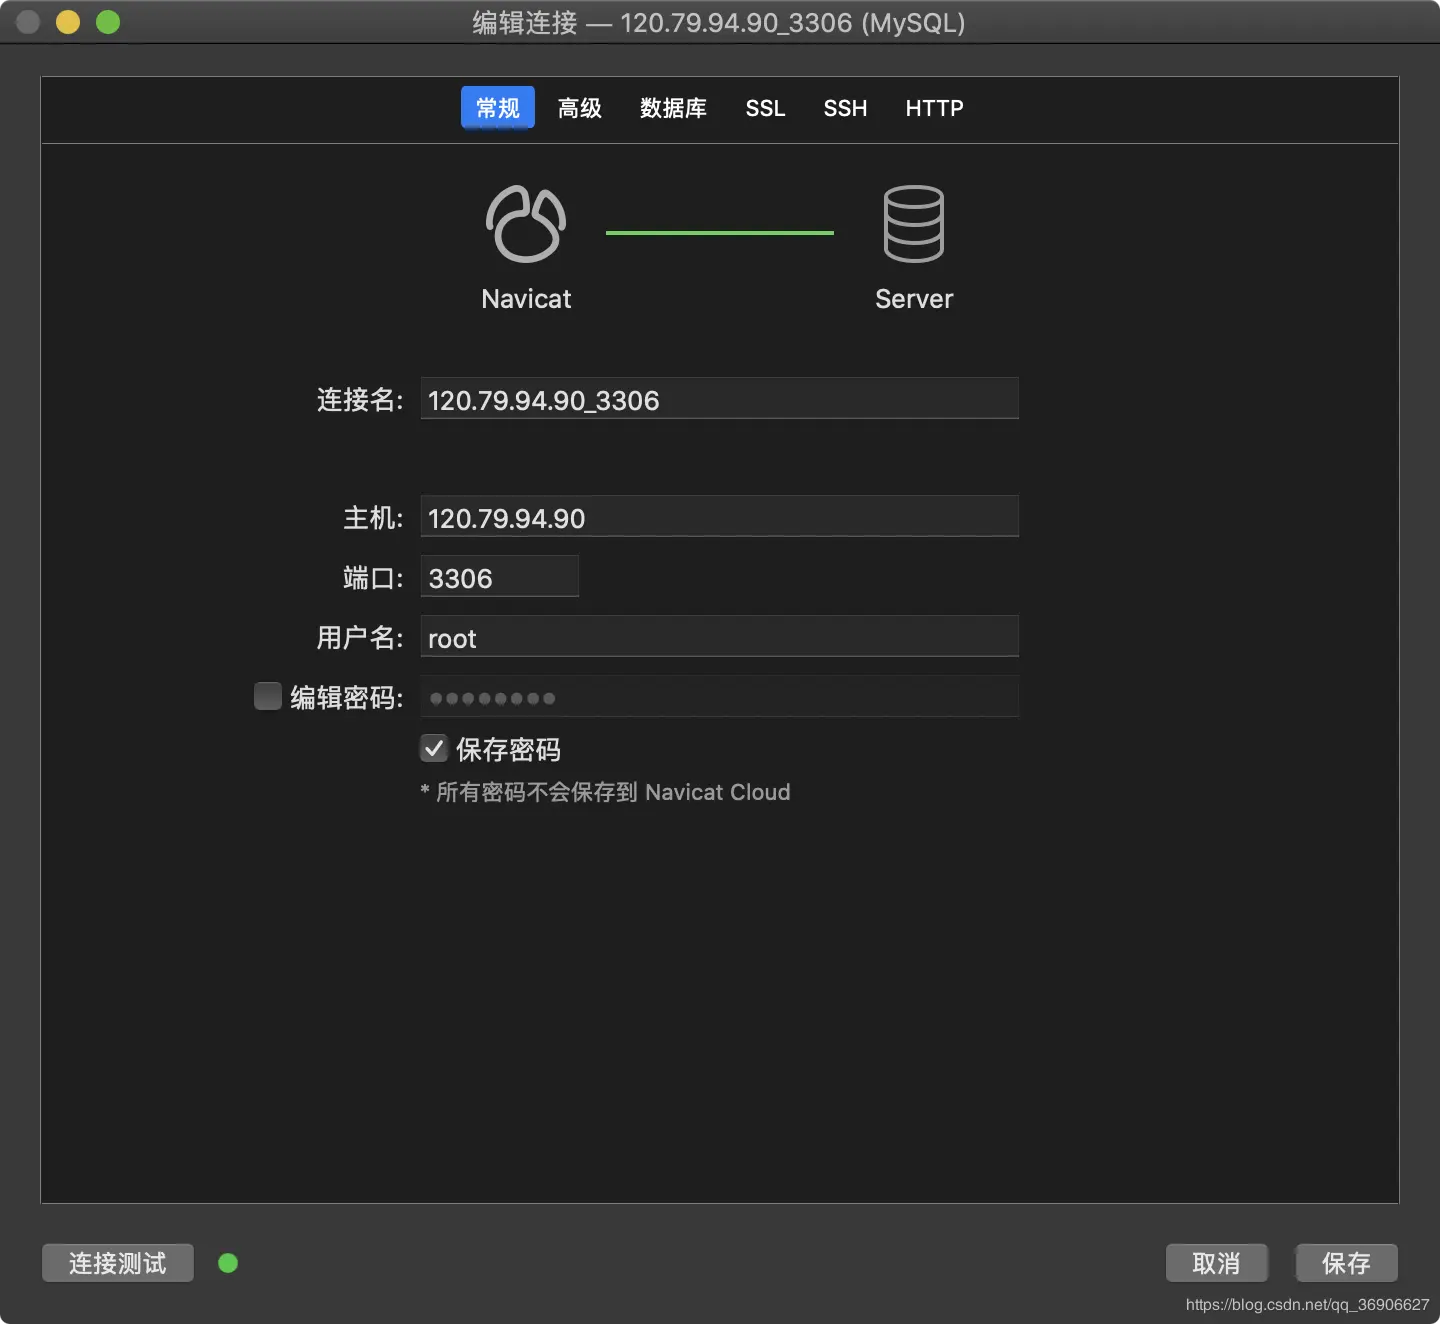Click the 用户名 field showing root

[x=720, y=636]
